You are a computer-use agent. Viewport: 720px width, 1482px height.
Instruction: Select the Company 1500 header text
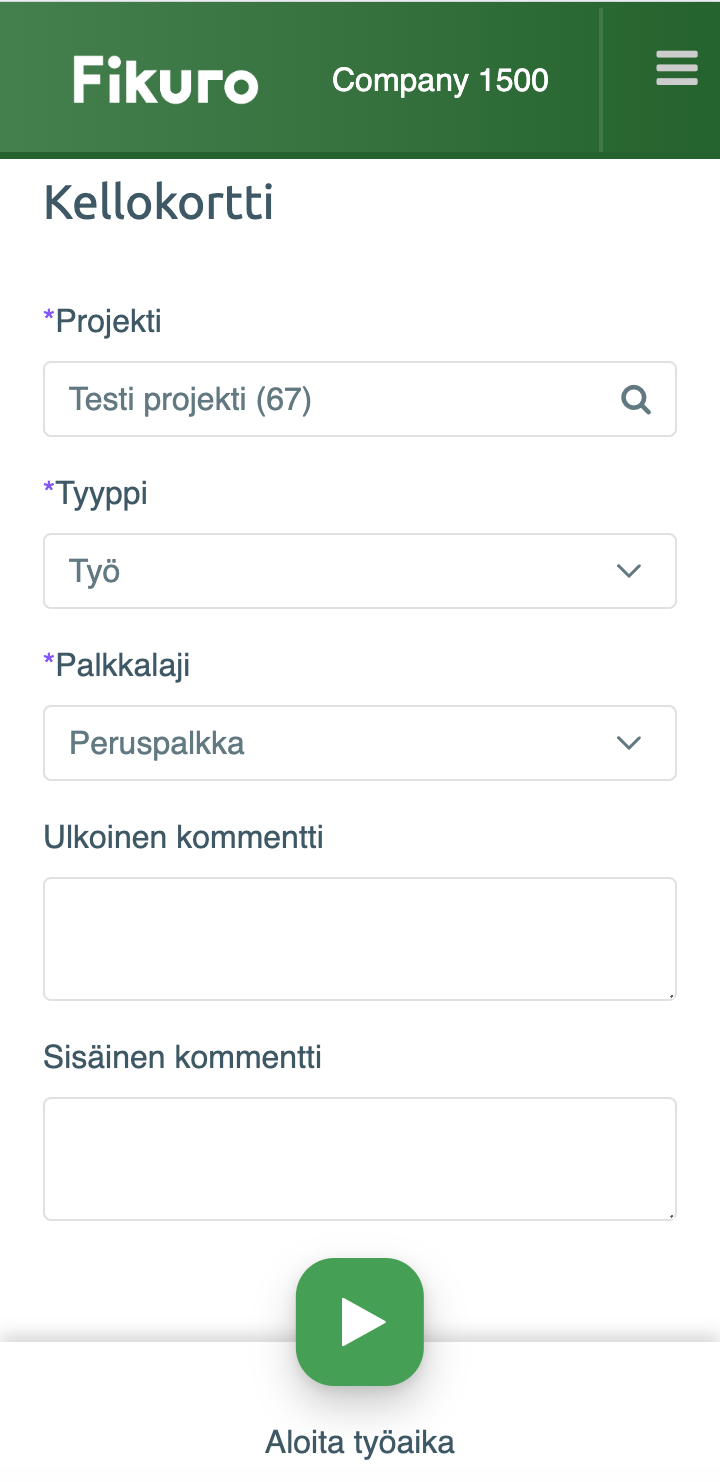click(440, 80)
